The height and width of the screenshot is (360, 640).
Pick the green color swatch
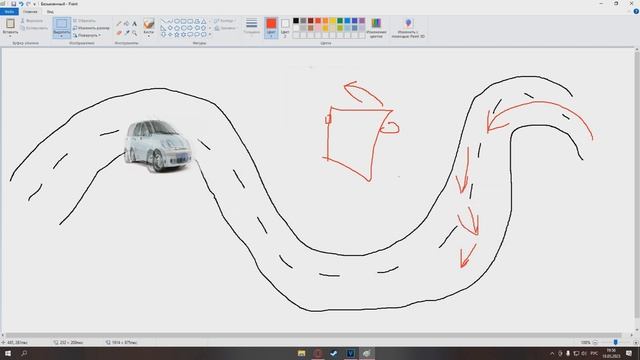340,21
